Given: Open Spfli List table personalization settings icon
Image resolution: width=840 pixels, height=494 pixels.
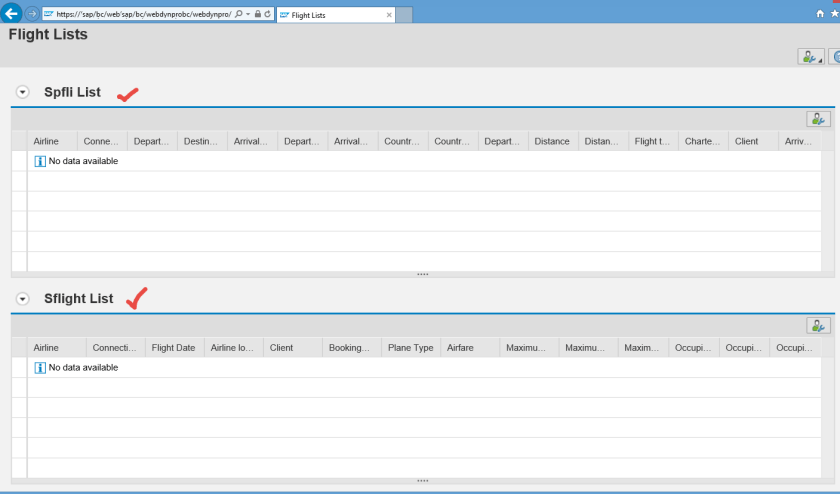Looking at the screenshot, I should point(818,118).
